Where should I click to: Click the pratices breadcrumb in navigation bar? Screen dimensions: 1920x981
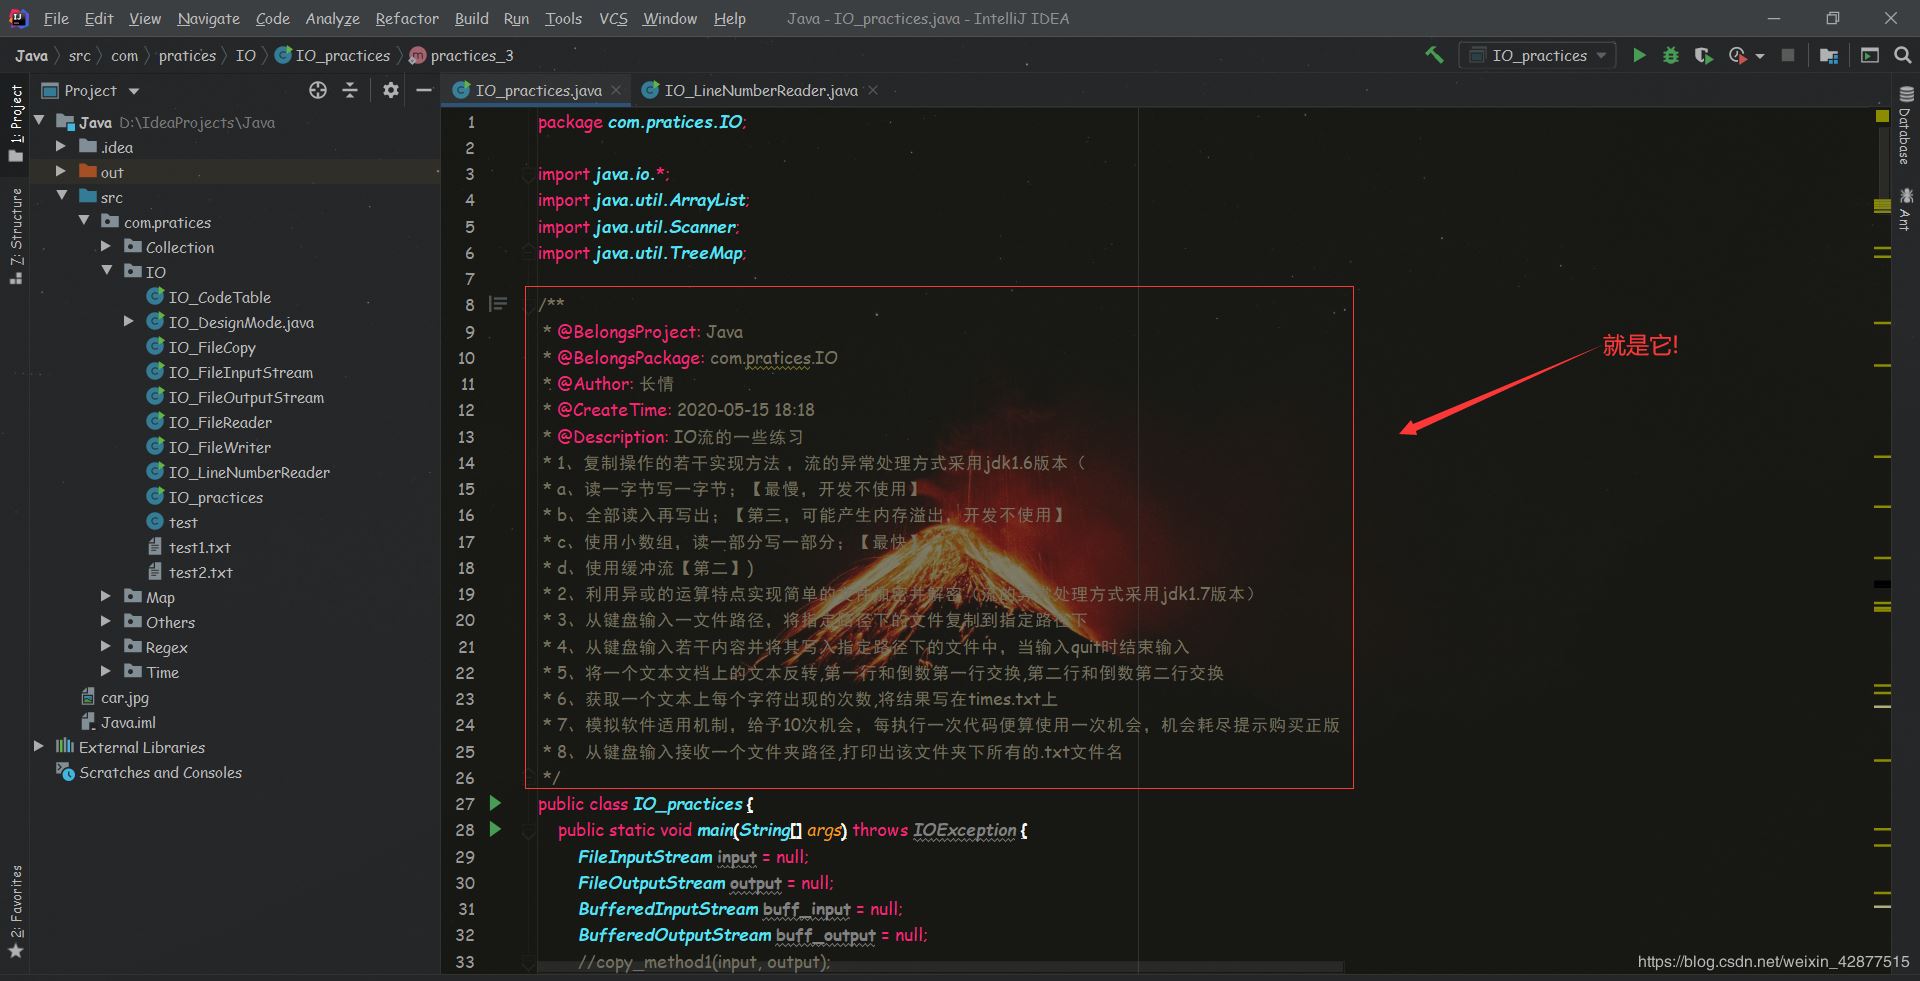point(187,55)
